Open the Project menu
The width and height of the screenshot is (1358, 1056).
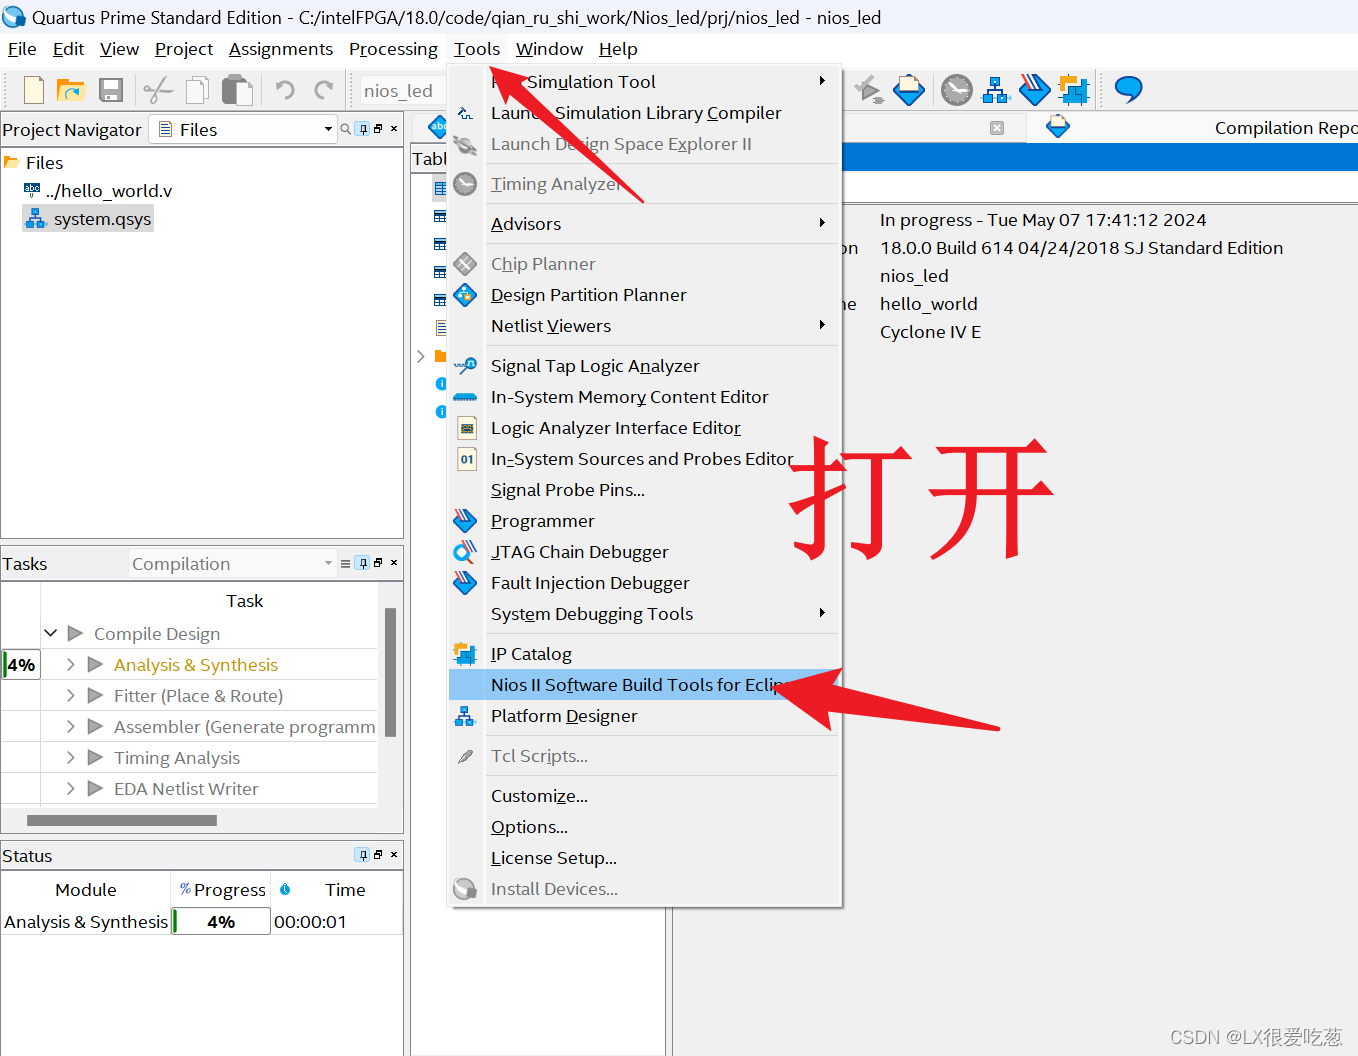[184, 49]
